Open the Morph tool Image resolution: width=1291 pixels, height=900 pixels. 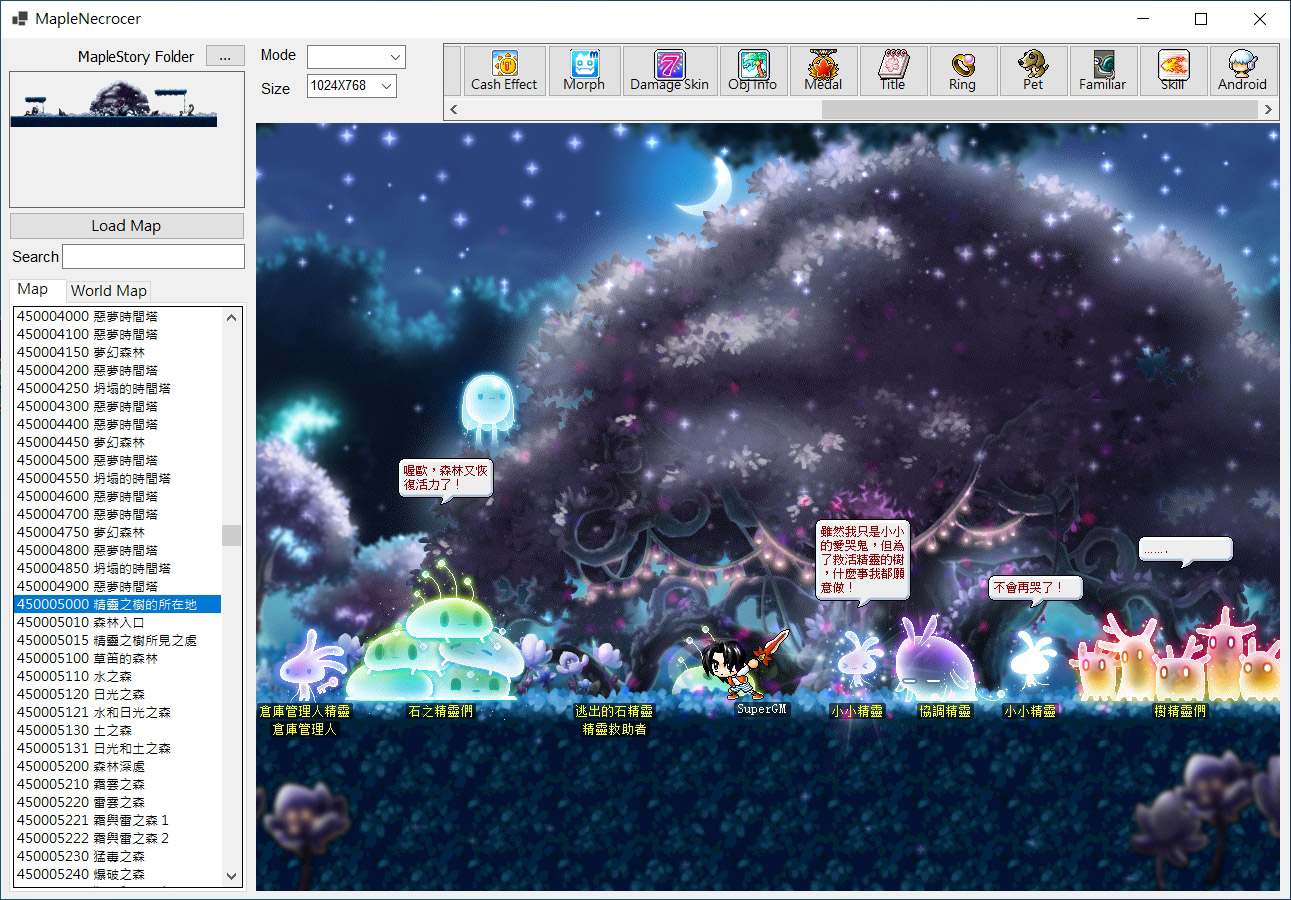[584, 71]
